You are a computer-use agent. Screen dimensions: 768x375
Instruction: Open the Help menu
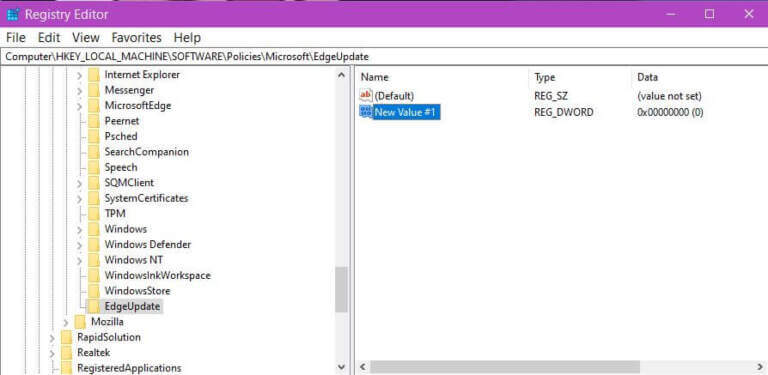point(187,38)
